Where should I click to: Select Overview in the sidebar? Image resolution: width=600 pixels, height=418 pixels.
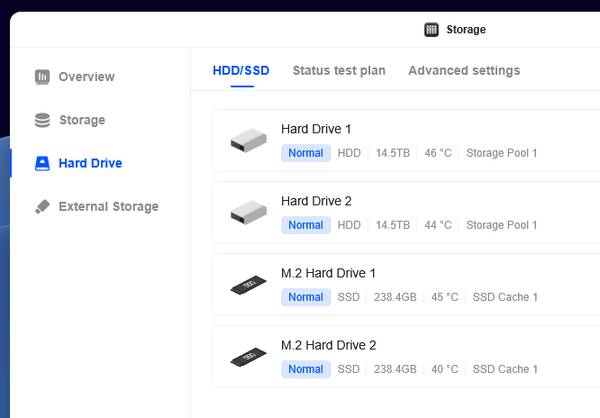pyautogui.click(x=86, y=77)
